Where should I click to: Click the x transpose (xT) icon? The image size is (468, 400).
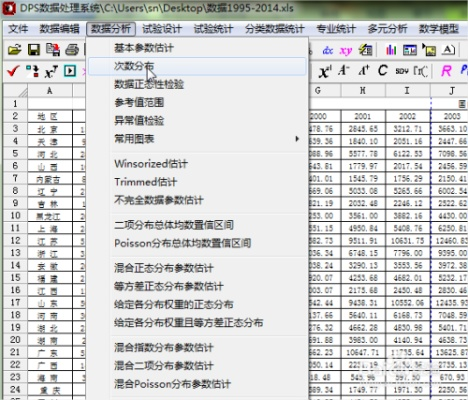click(51, 71)
